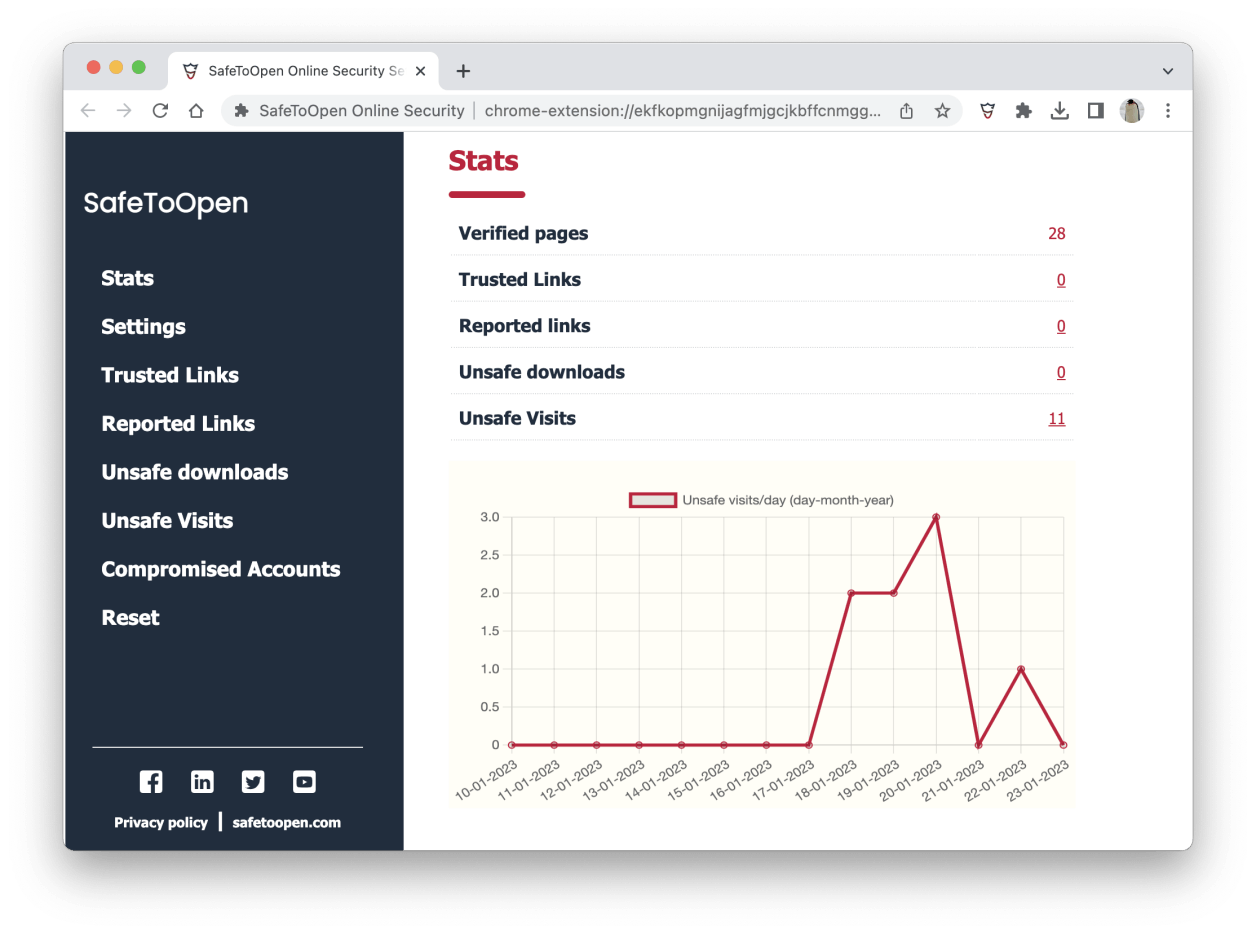The image size is (1256, 934).
Task: Open Stats in the sidebar
Action: coord(128,278)
